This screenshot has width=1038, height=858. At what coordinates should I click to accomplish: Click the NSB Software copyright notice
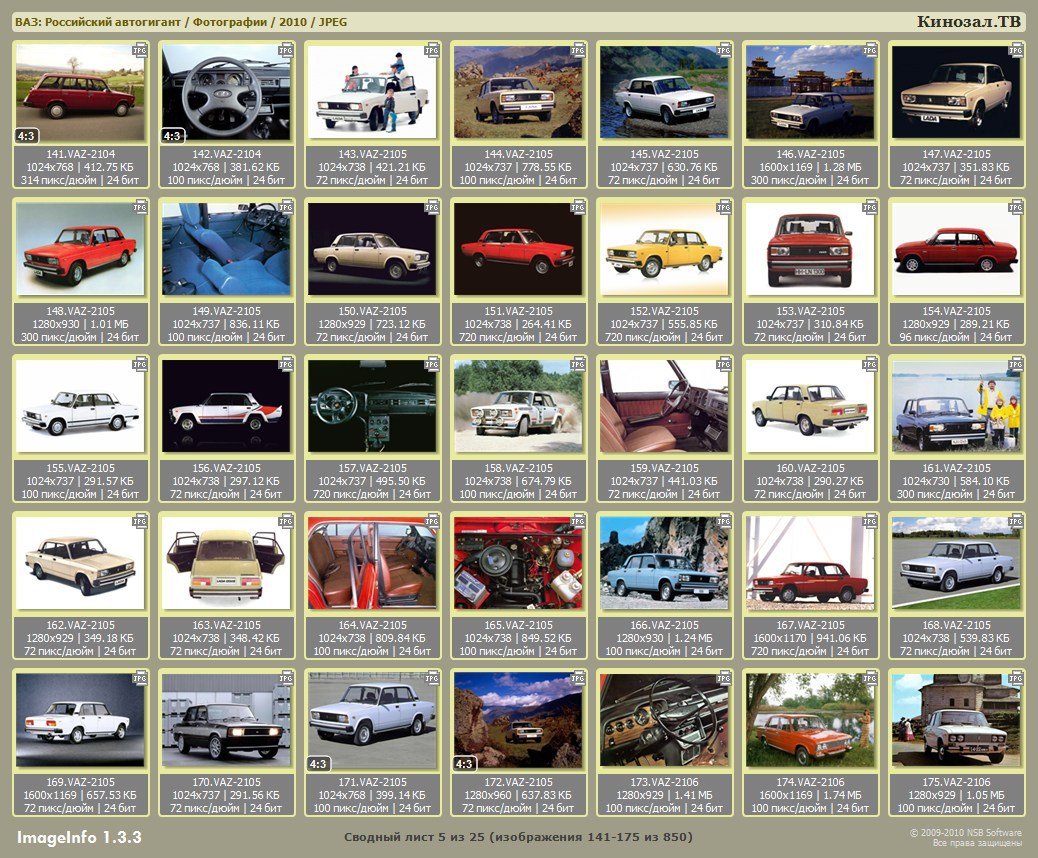(x=965, y=837)
